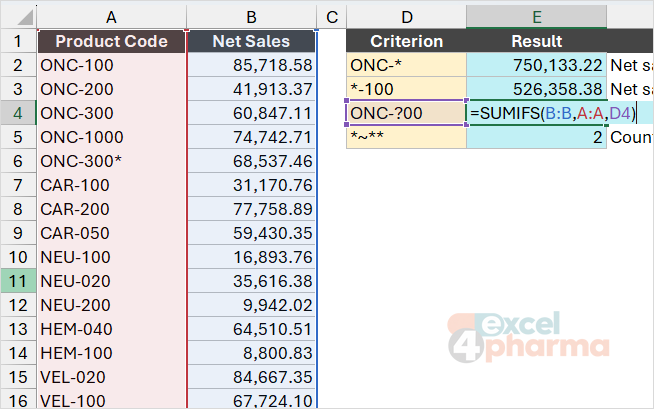The image size is (654, 409).
Task: Click net sales value 60,847.11
Action: pos(252,113)
